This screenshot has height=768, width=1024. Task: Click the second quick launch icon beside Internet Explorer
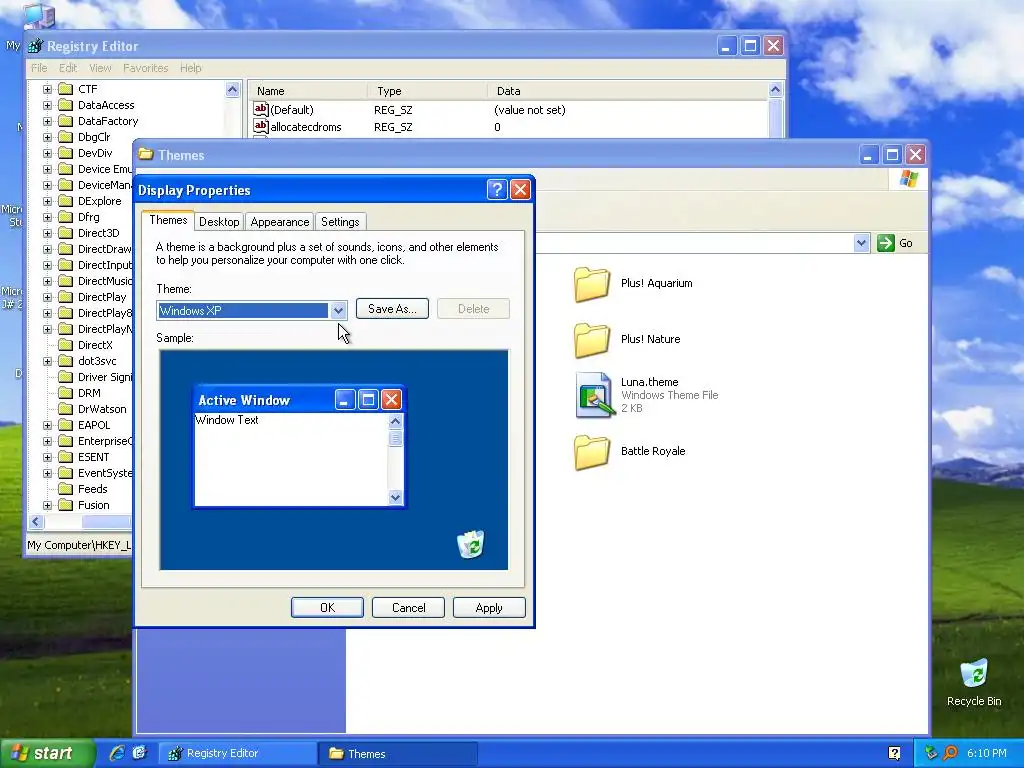pyautogui.click(x=140, y=753)
